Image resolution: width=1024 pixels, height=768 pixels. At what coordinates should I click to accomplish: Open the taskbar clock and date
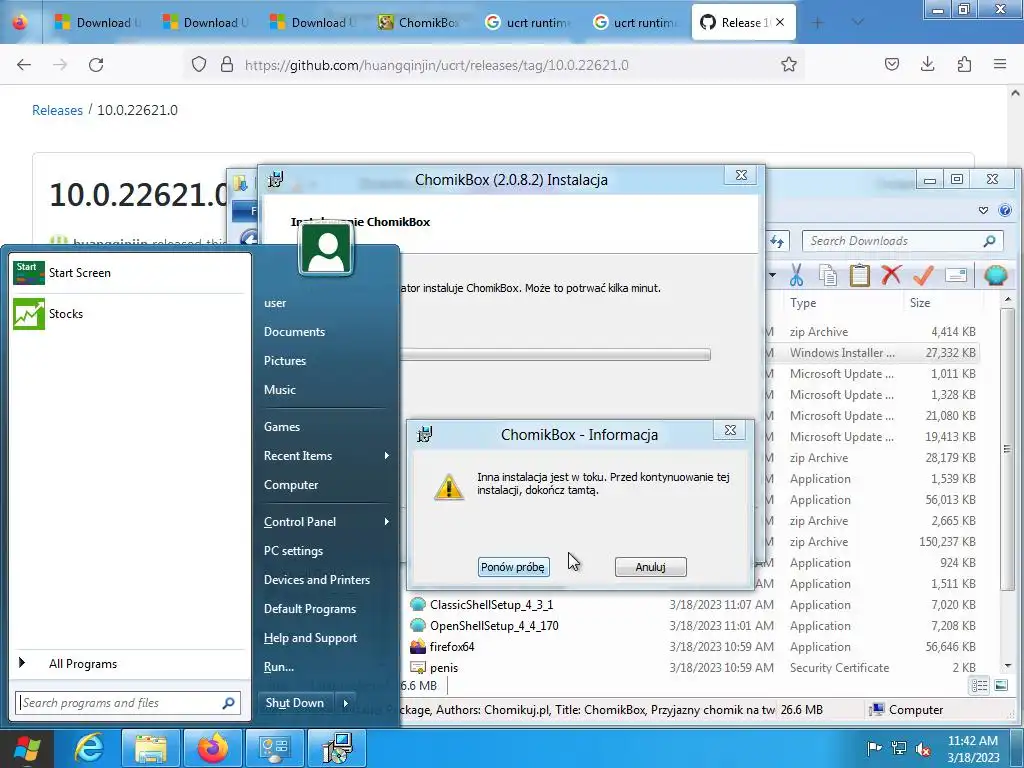tap(973, 748)
